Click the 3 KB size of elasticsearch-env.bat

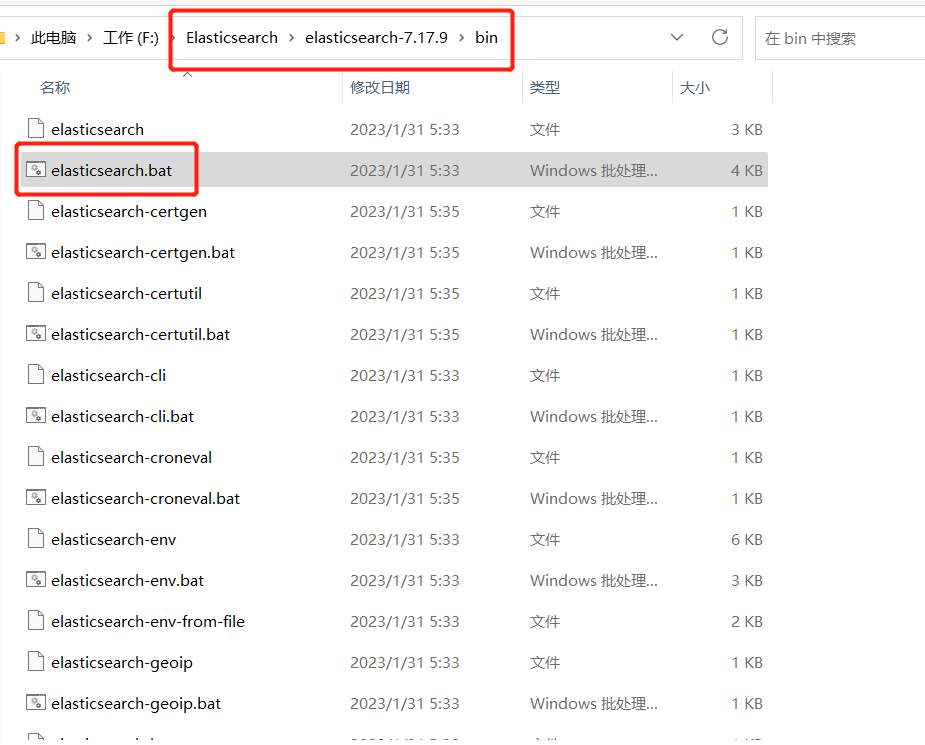pyautogui.click(x=747, y=580)
